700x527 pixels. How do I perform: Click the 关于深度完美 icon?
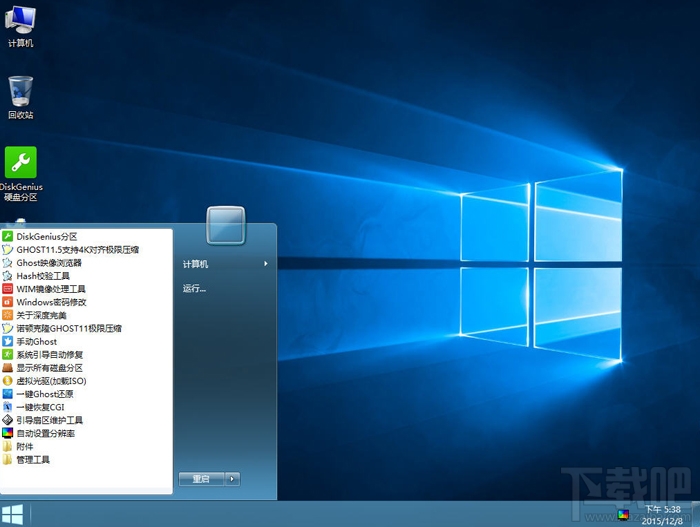point(7,315)
